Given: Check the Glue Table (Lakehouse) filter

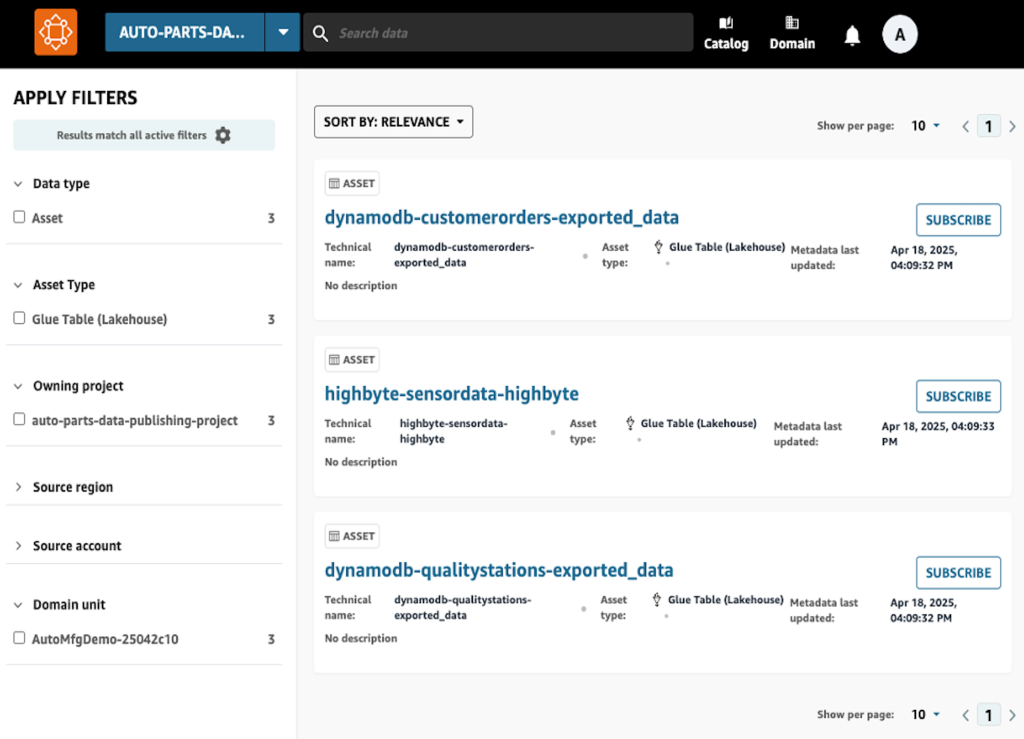Looking at the screenshot, I should [x=20, y=318].
